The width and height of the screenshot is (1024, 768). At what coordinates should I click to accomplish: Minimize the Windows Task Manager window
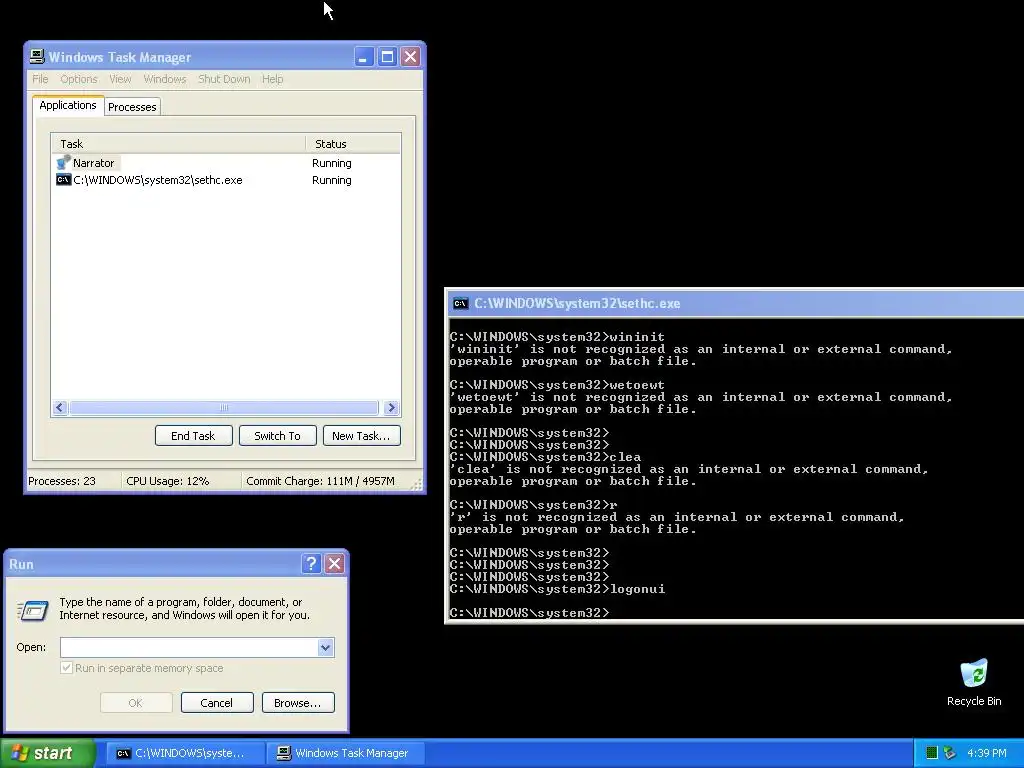(364, 57)
